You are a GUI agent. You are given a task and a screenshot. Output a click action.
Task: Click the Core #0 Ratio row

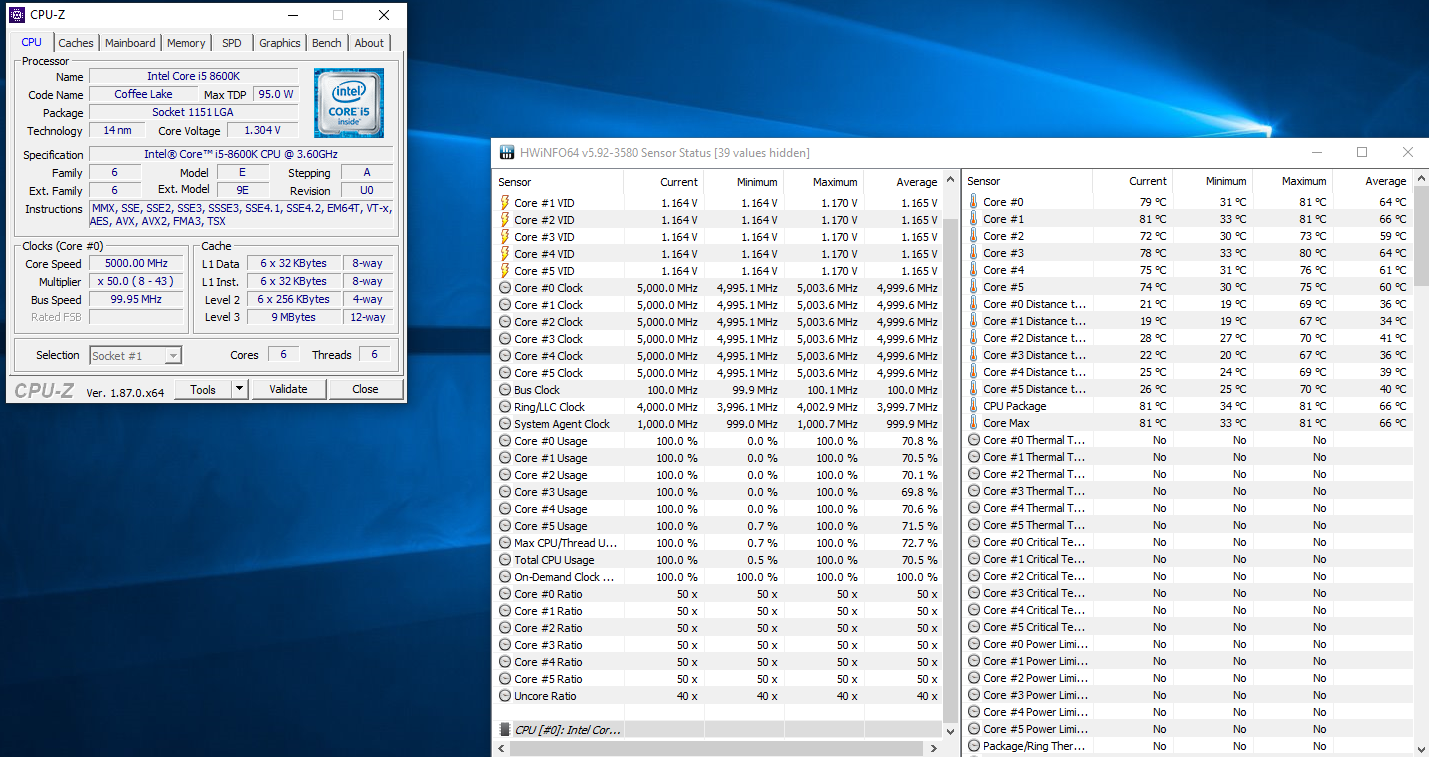[719, 594]
